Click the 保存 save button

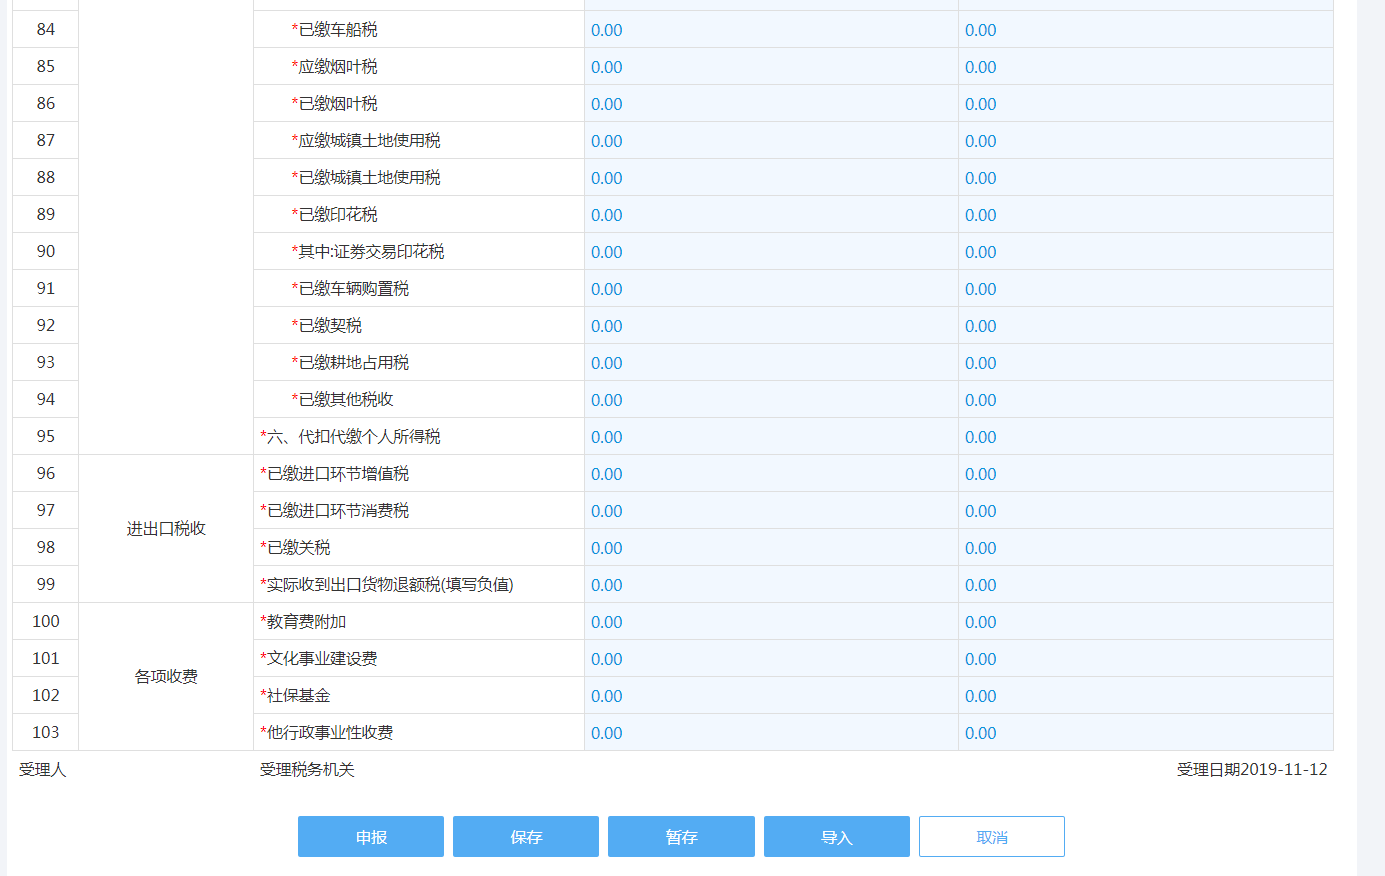(526, 837)
